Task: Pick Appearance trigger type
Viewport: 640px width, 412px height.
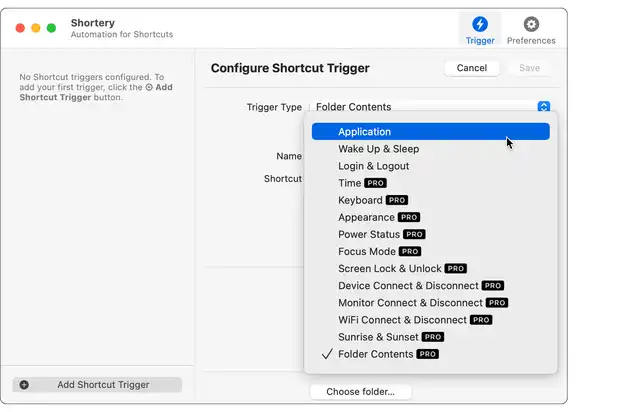Action: click(x=366, y=217)
